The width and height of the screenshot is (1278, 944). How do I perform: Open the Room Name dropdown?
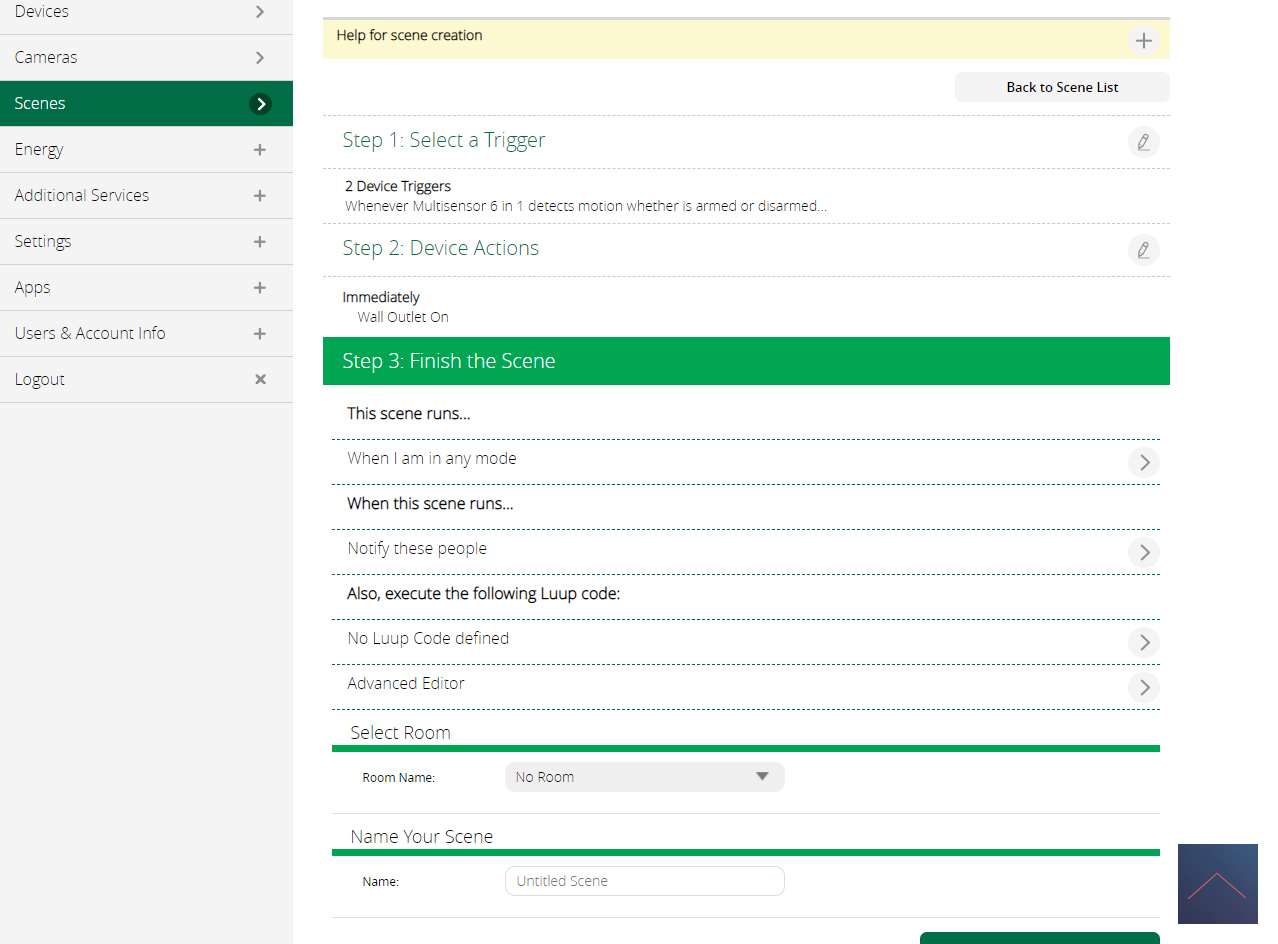click(x=644, y=777)
